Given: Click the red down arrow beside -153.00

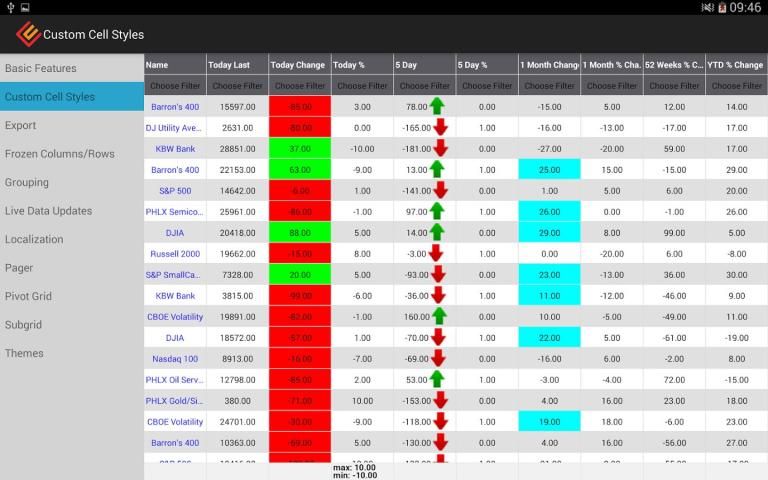Looking at the screenshot, I should point(440,401).
